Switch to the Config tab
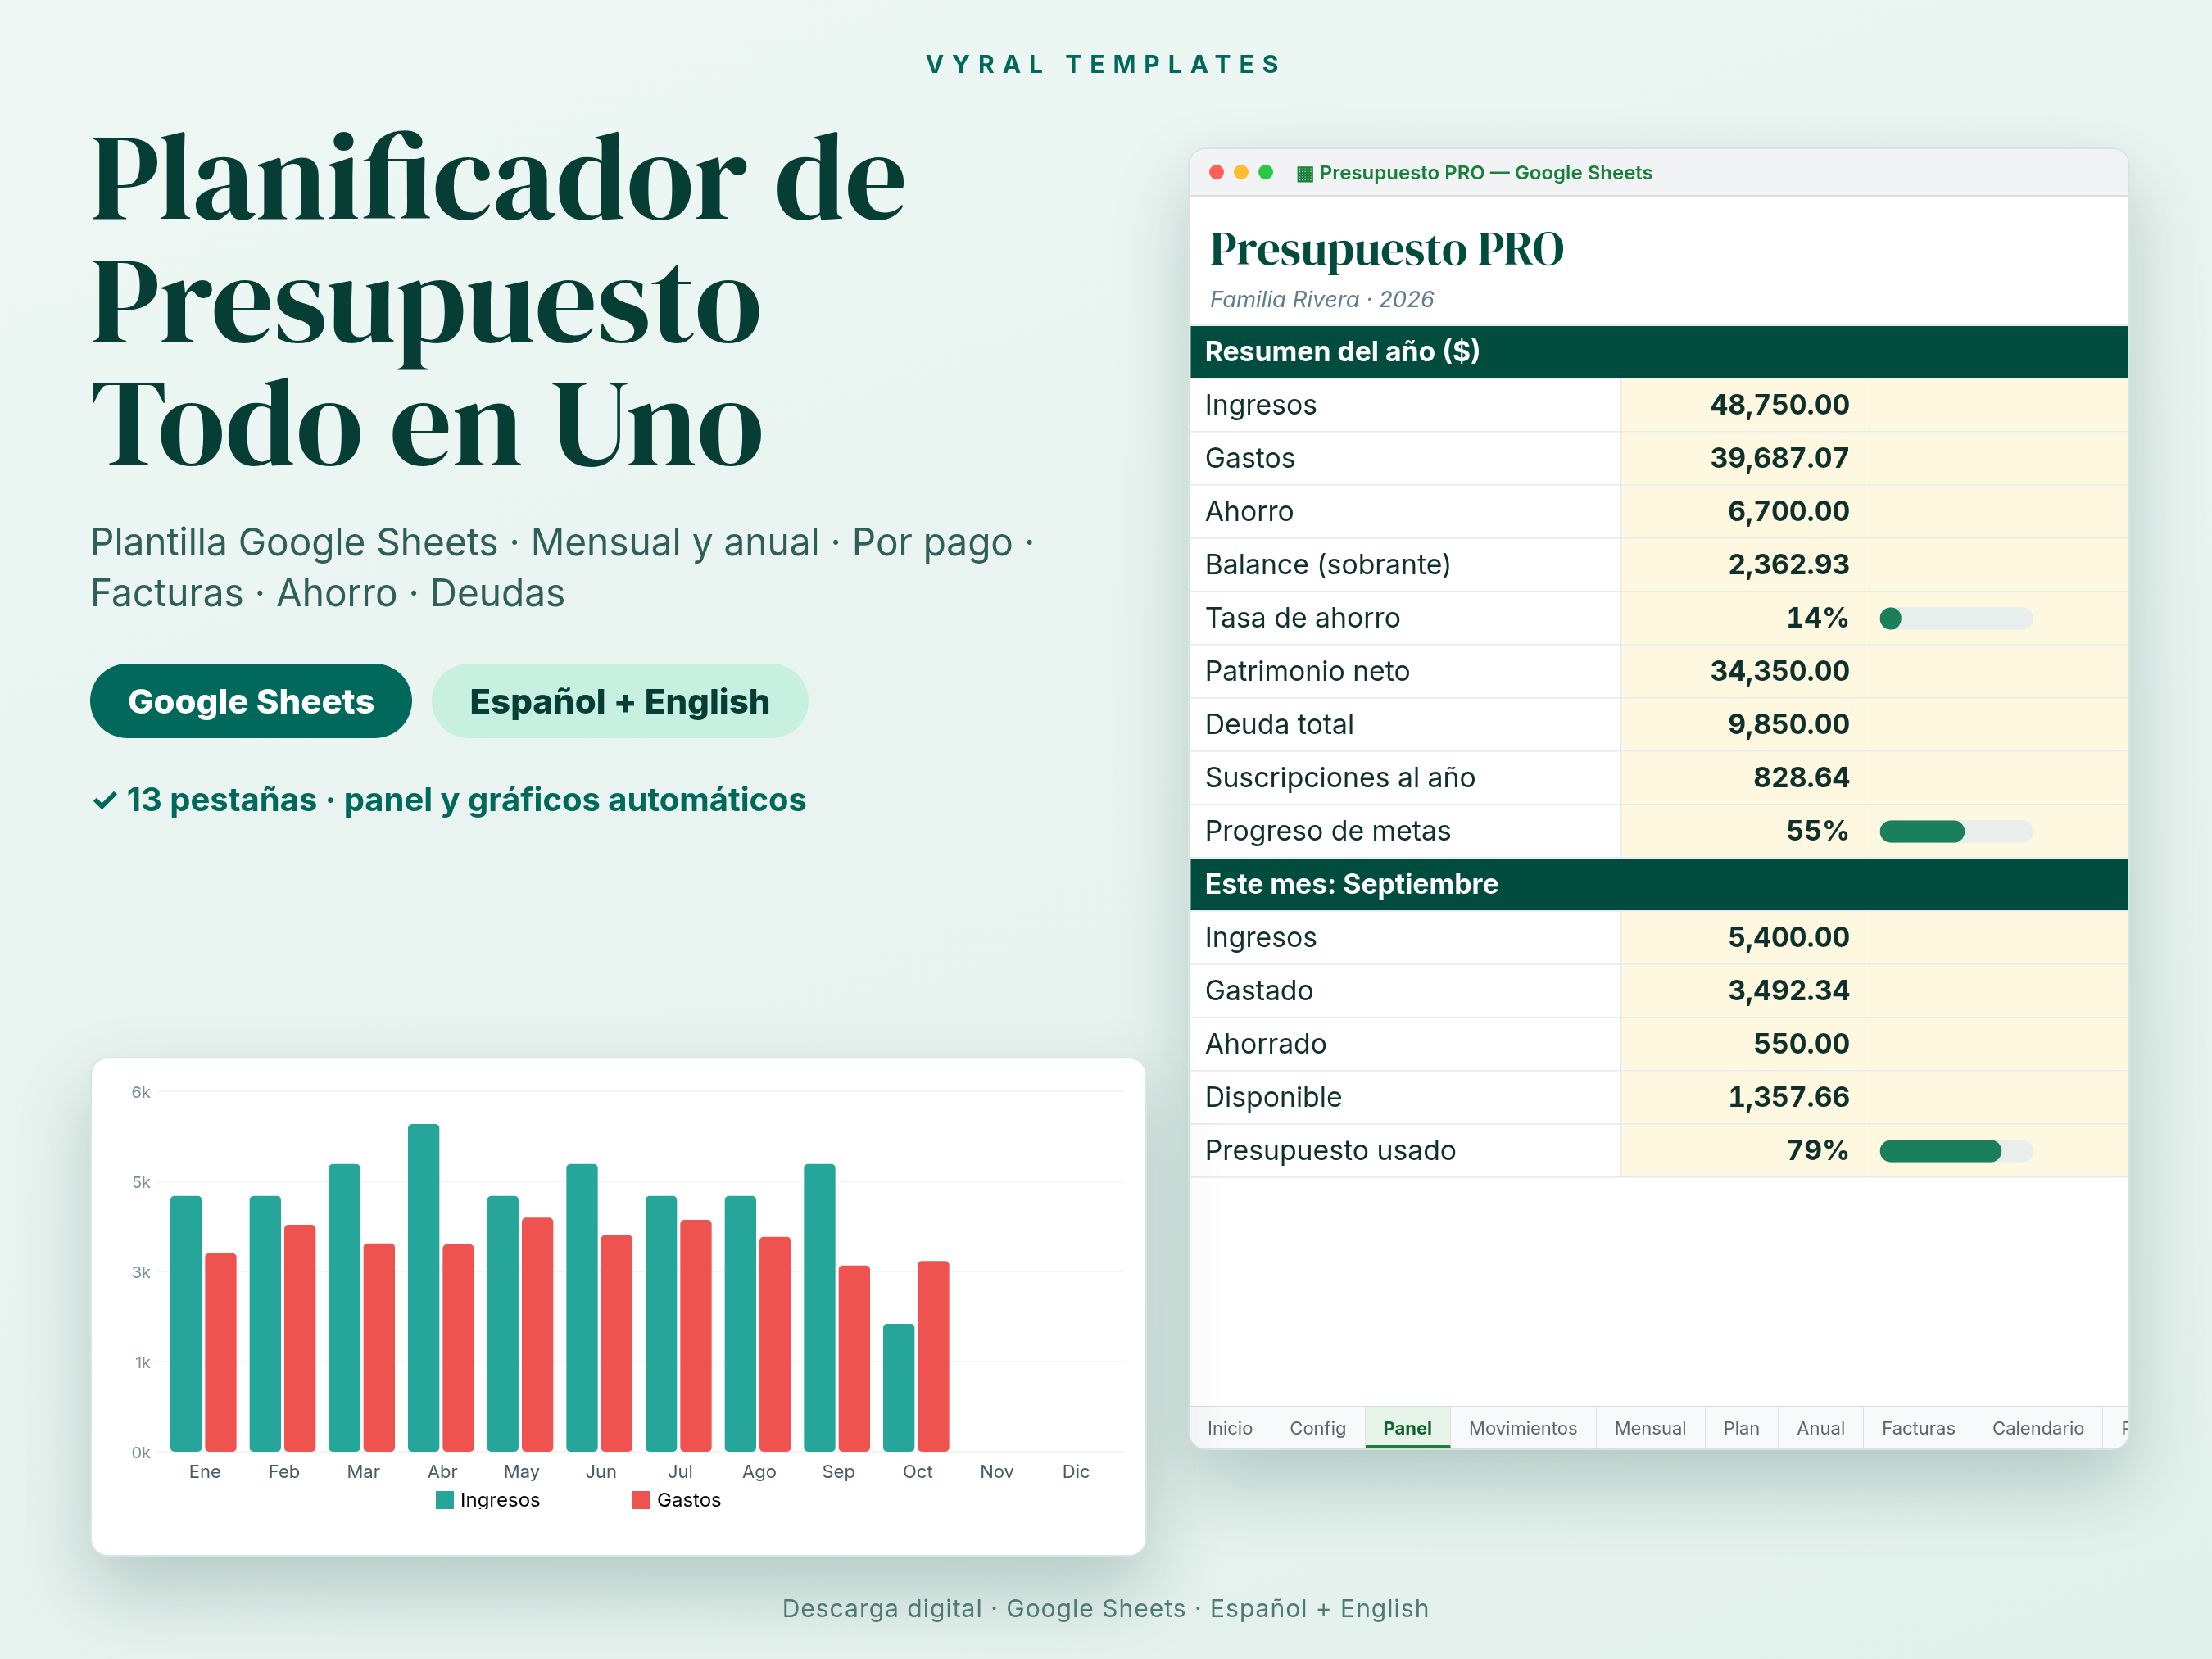 pos(1317,1427)
